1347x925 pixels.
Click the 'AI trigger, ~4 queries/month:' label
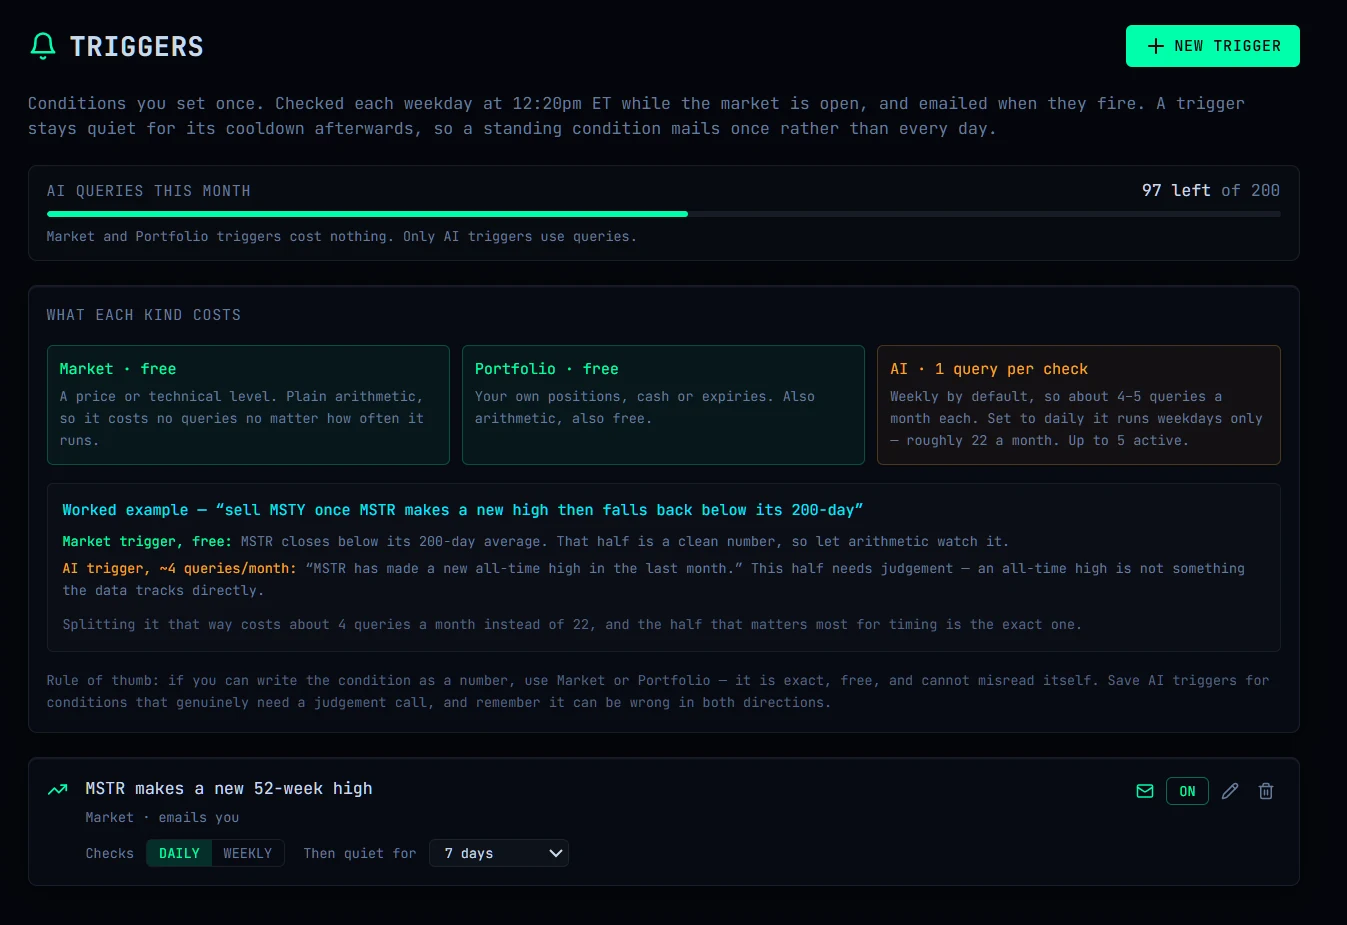[x=179, y=568]
